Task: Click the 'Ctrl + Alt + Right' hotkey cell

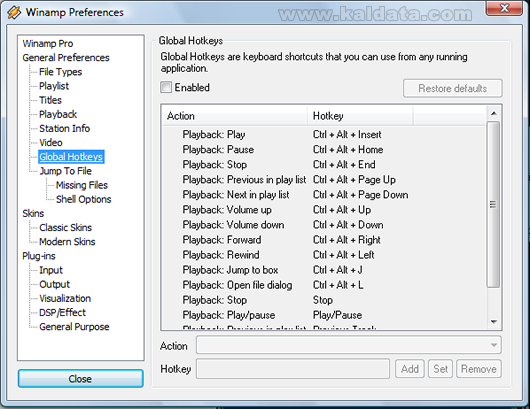Action: [347, 240]
